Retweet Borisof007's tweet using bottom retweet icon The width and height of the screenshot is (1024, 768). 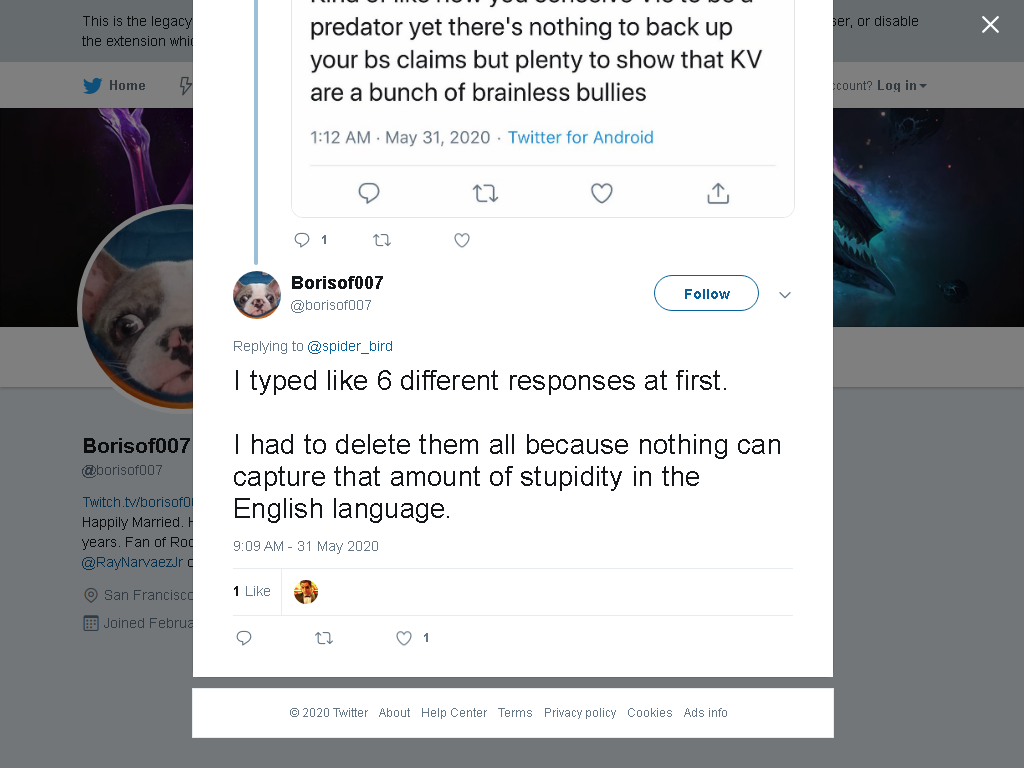point(324,638)
